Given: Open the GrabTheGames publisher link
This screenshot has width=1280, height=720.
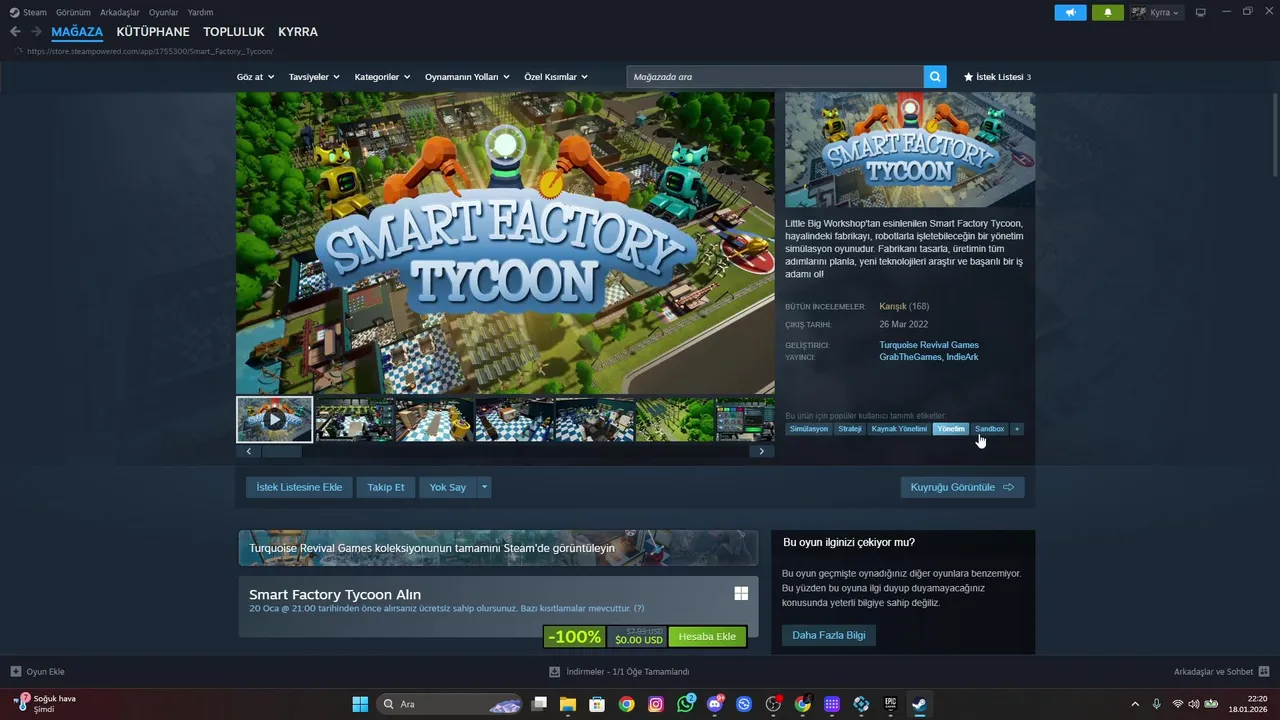Looking at the screenshot, I should click(910, 357).
